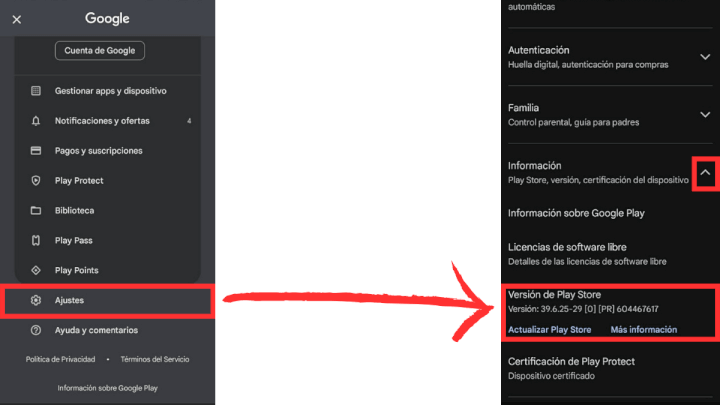
Task: Click the Play Protect shield icon
Action: [36, 180]
